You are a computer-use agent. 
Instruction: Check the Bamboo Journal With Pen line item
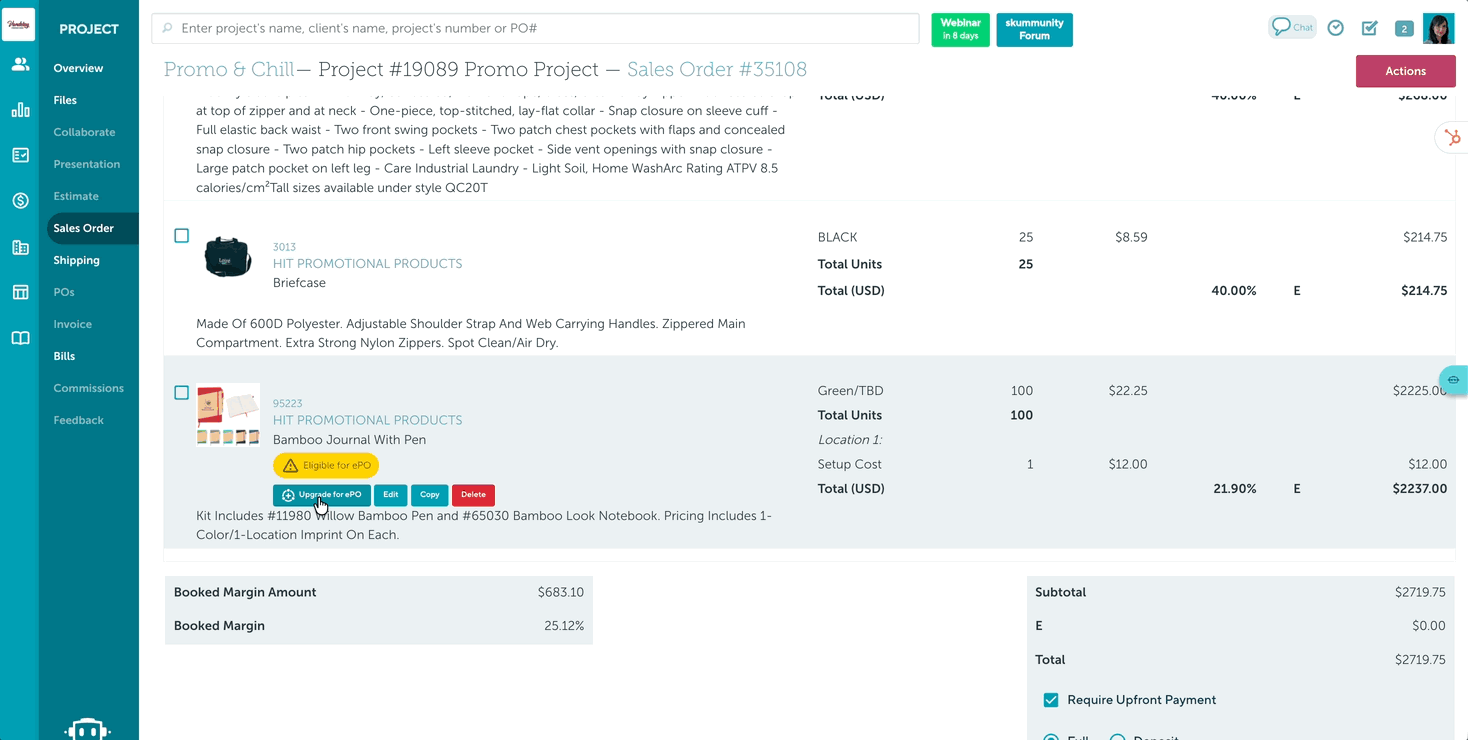tap(181, 393)
